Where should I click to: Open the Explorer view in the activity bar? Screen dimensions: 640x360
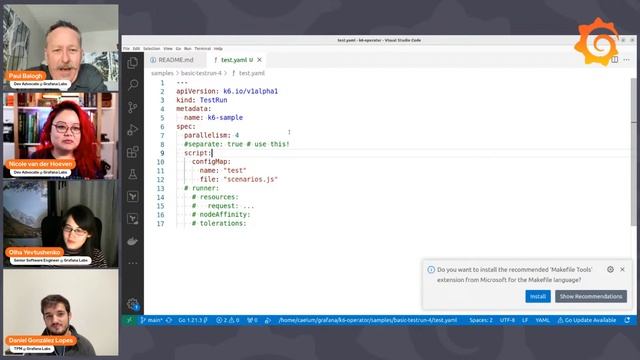click(133, 62)
